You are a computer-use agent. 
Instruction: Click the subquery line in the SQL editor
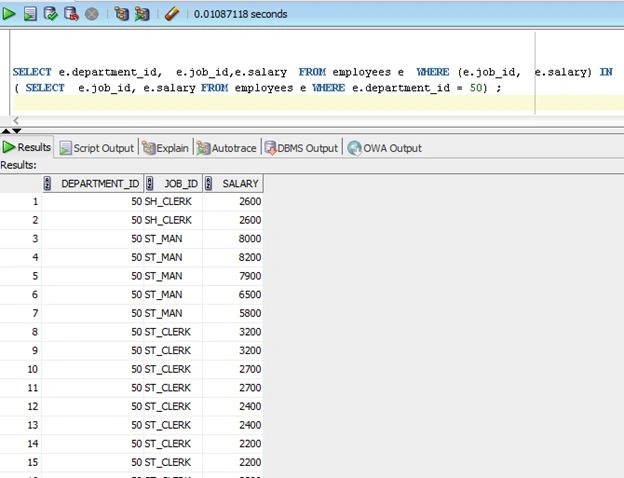pos(257,88)
